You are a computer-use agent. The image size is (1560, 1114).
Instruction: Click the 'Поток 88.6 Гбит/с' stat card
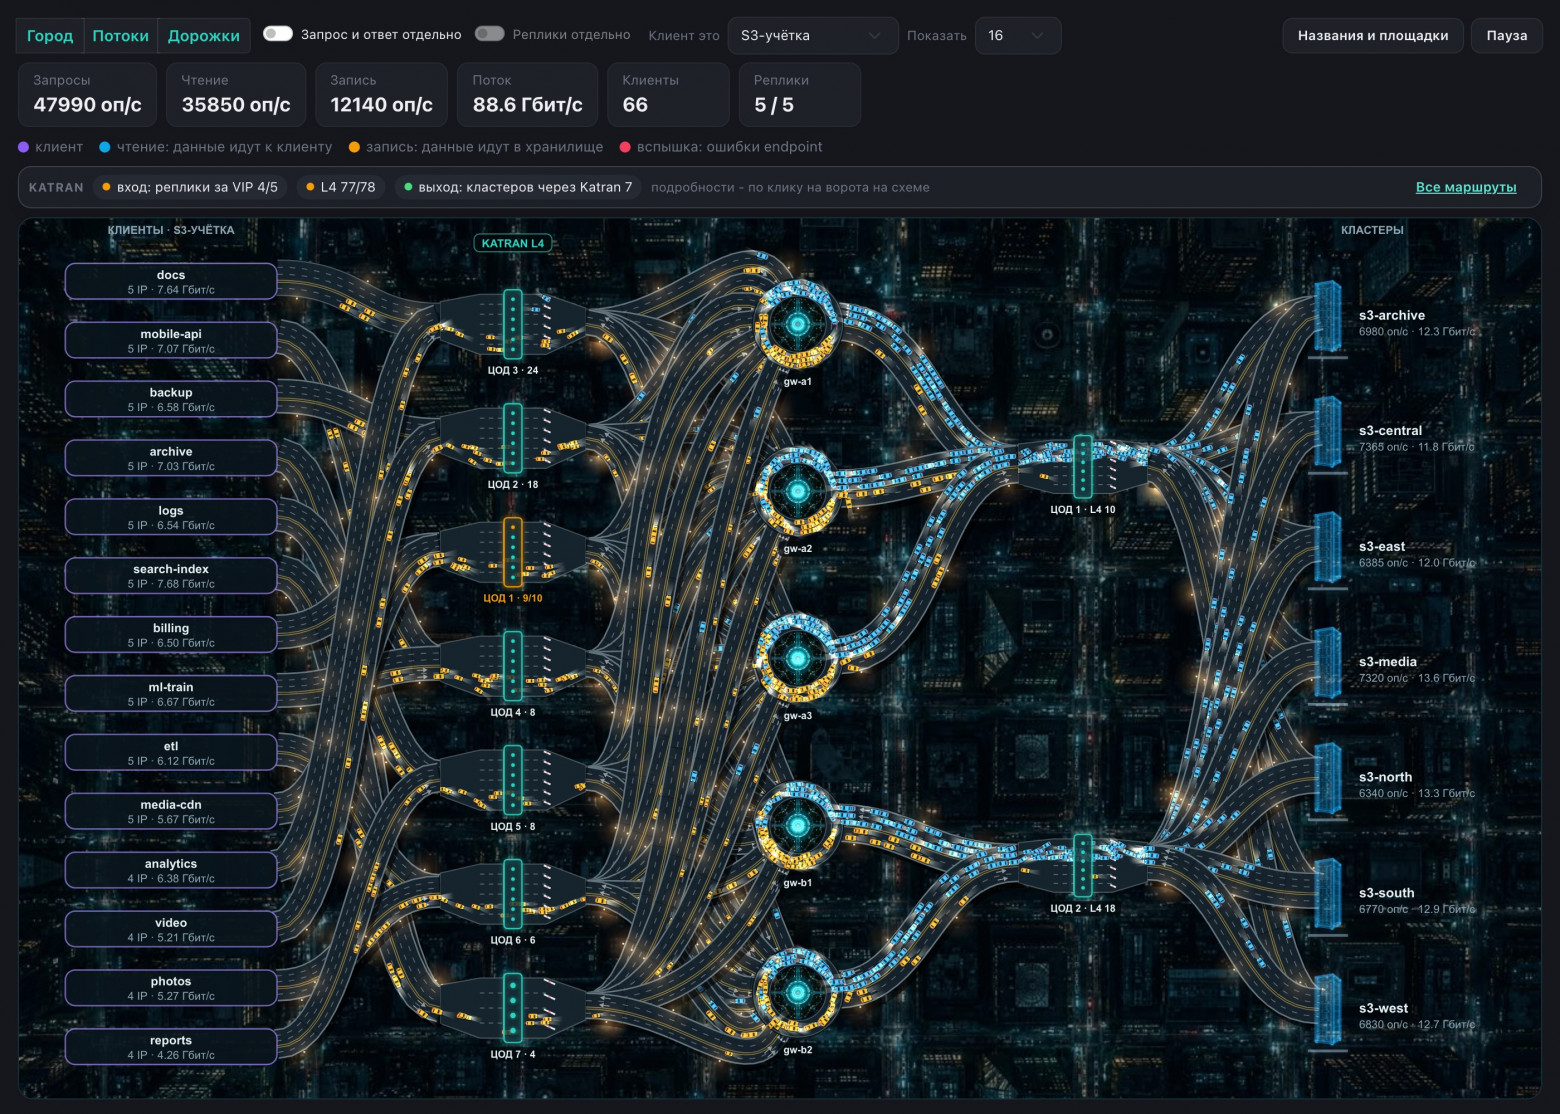click(x=528, y=94)
